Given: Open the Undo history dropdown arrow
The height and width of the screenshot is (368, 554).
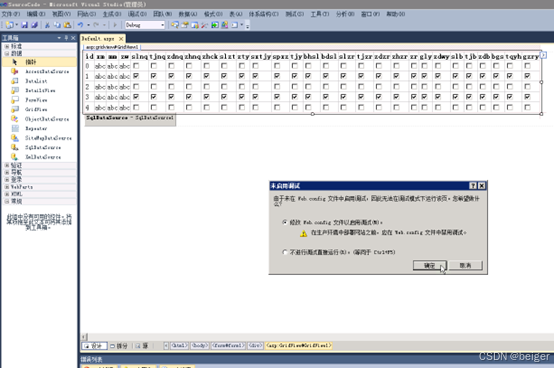Looking at the screenshot, I should pyautogui.click(x=88, y=25).
